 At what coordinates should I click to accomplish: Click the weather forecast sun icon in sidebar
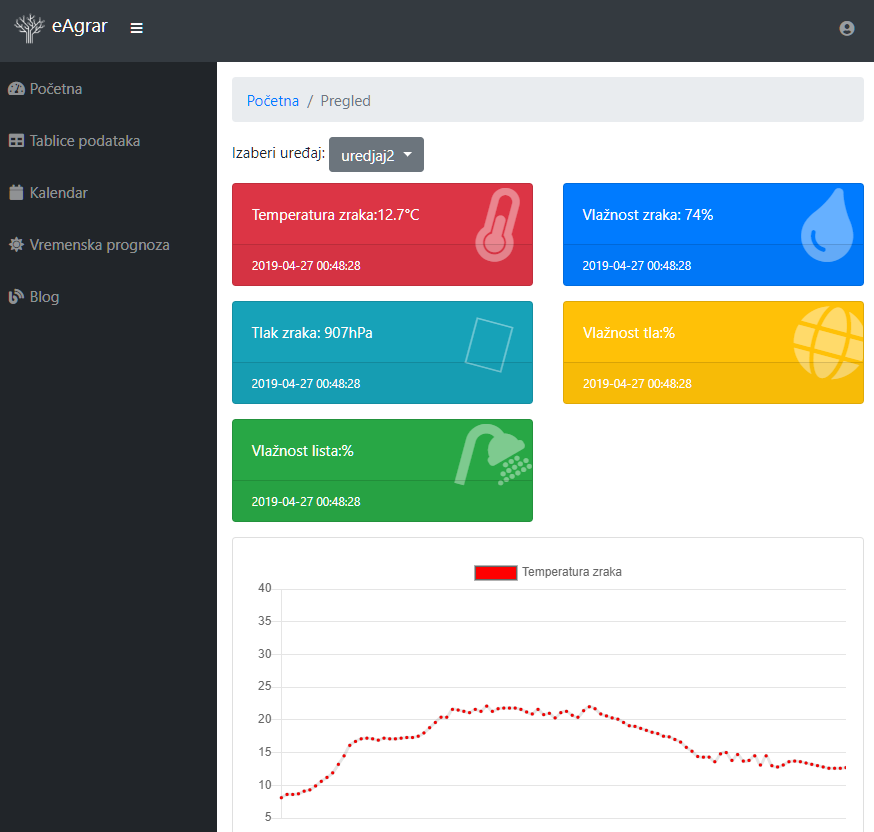coord(16,245)
